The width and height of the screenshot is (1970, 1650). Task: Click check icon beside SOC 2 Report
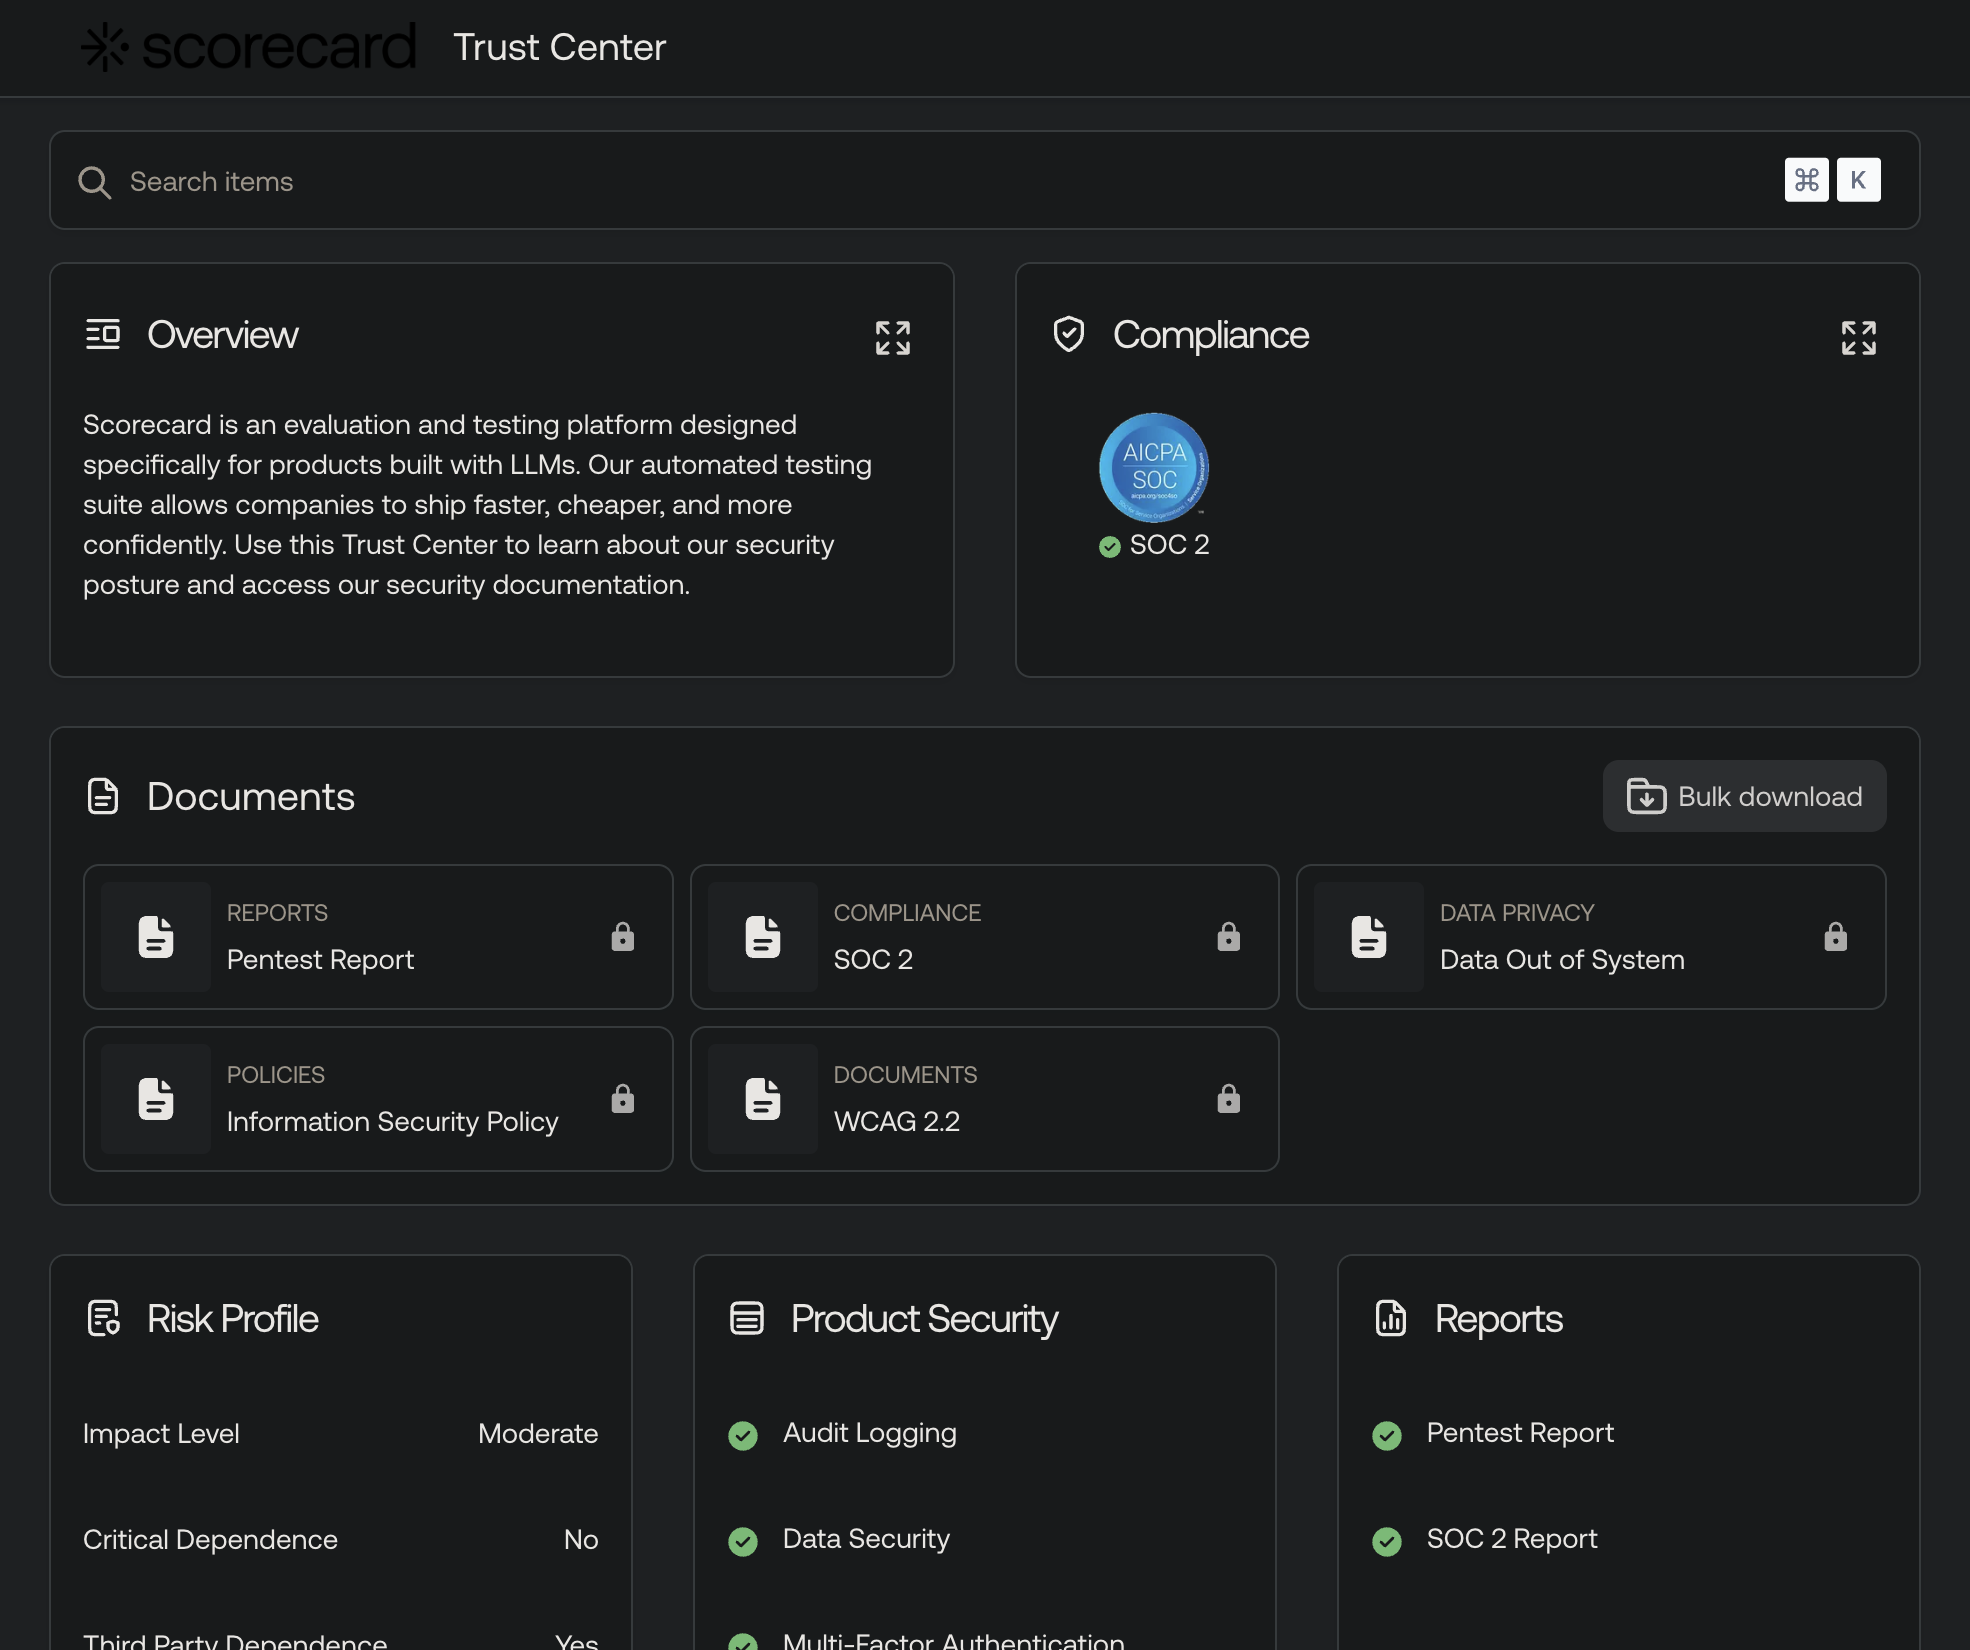(x=1387, y=1541)
